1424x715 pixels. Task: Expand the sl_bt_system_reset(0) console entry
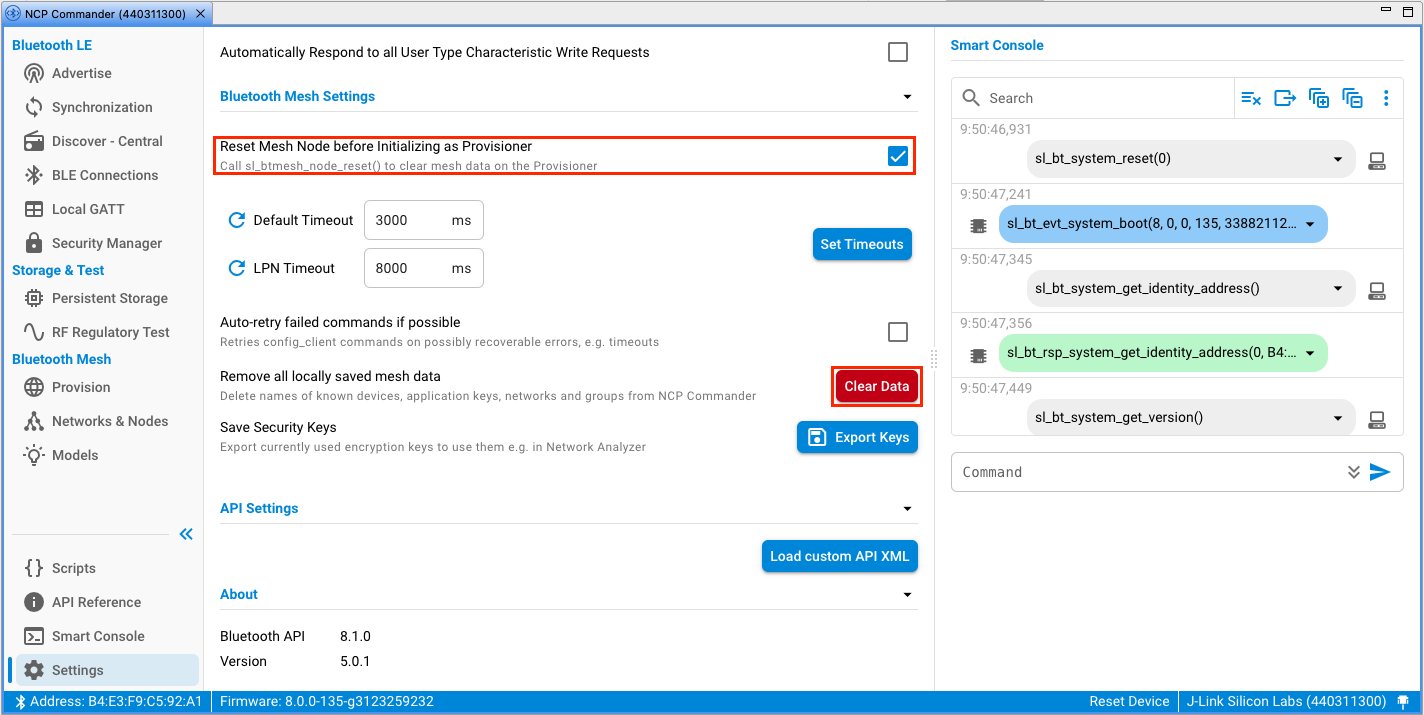tap(1338, 159)
